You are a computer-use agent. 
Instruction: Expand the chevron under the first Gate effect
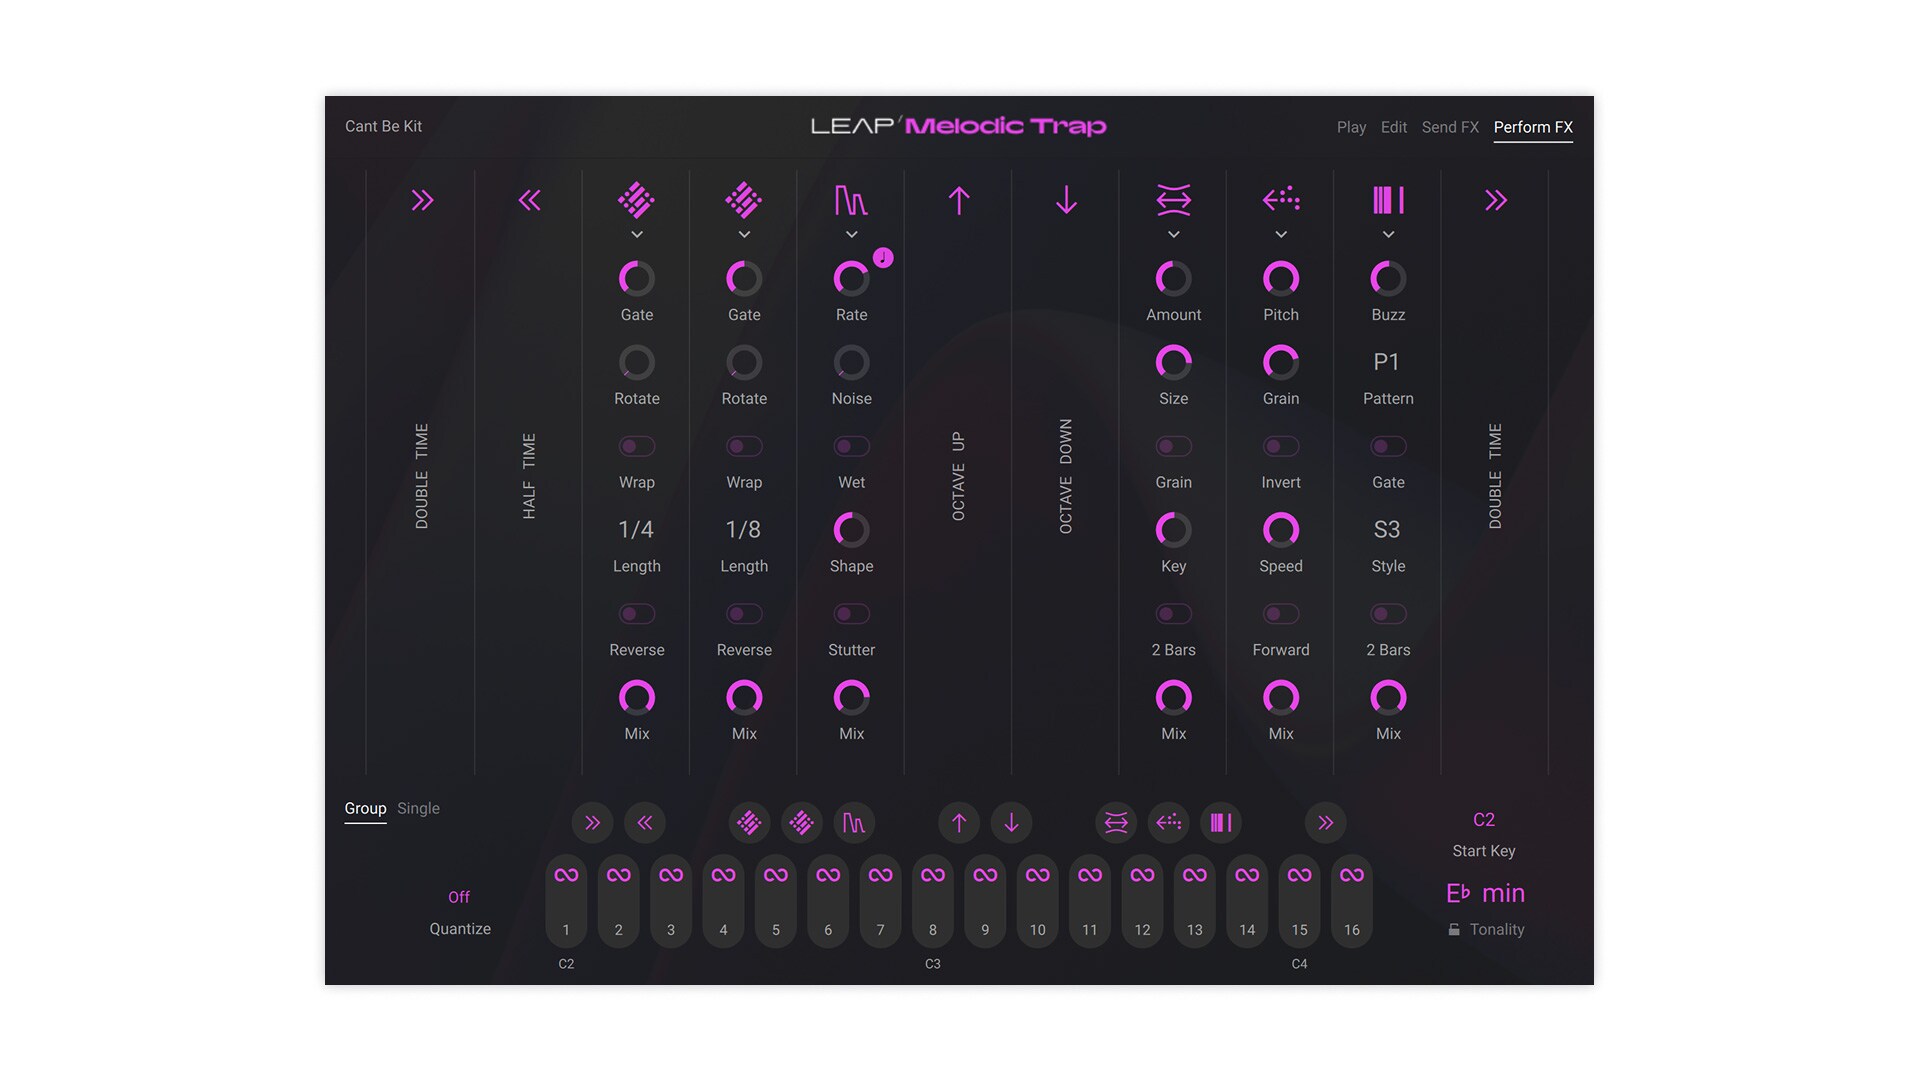click(637, 235)
